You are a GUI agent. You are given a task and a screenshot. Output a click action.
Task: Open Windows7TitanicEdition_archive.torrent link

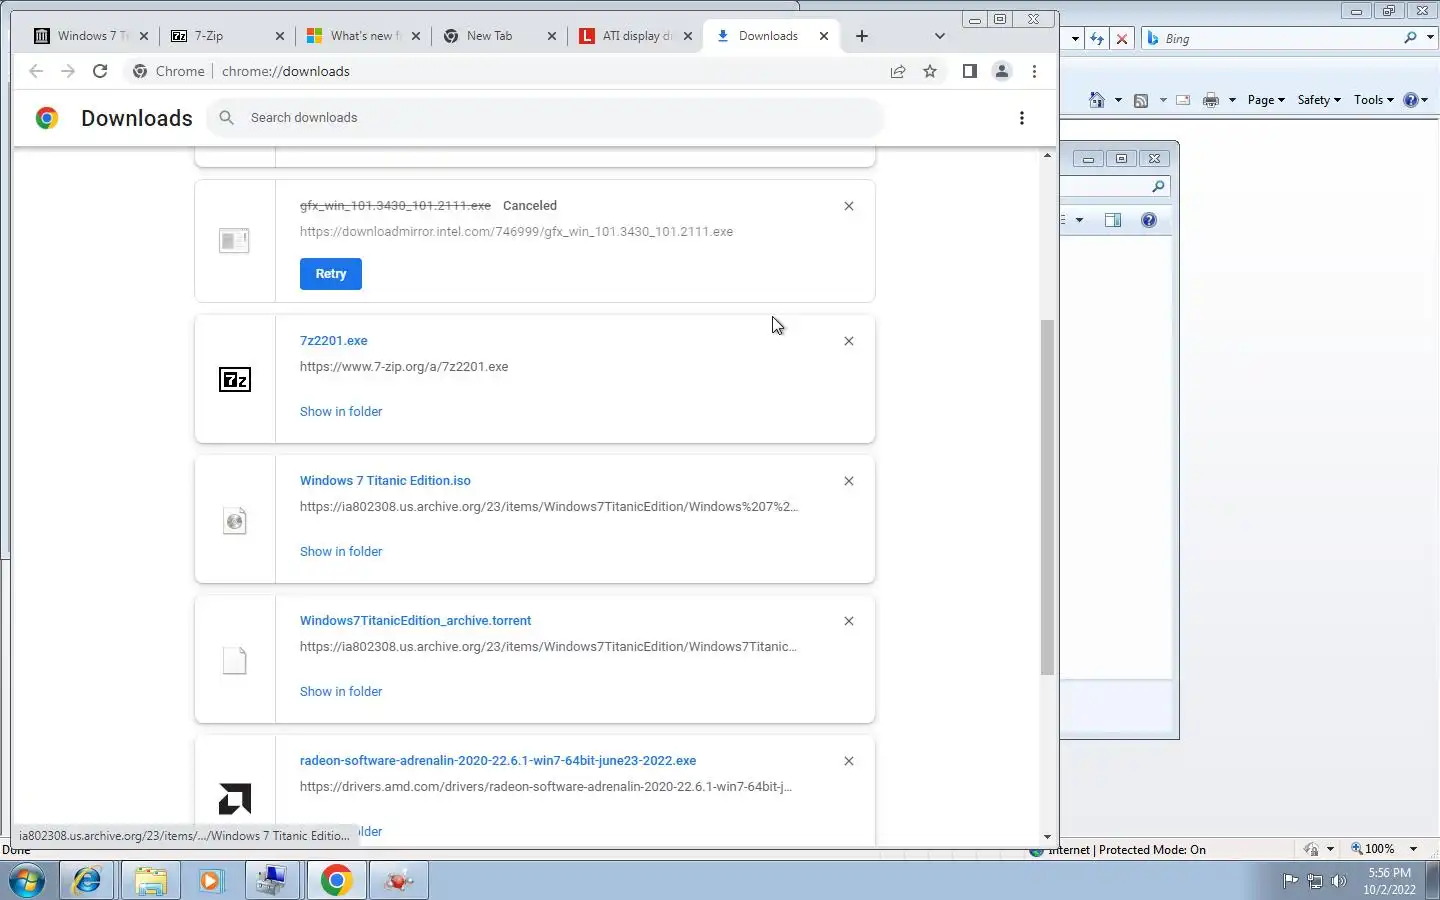click(415, 621)
